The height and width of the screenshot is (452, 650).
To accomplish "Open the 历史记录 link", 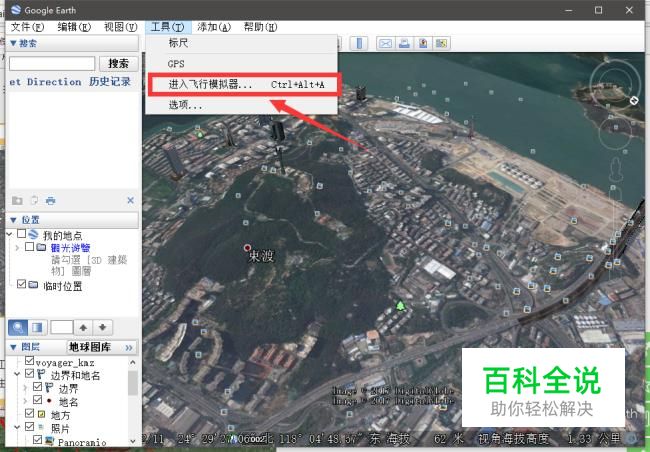I will [x=110, y=82].
